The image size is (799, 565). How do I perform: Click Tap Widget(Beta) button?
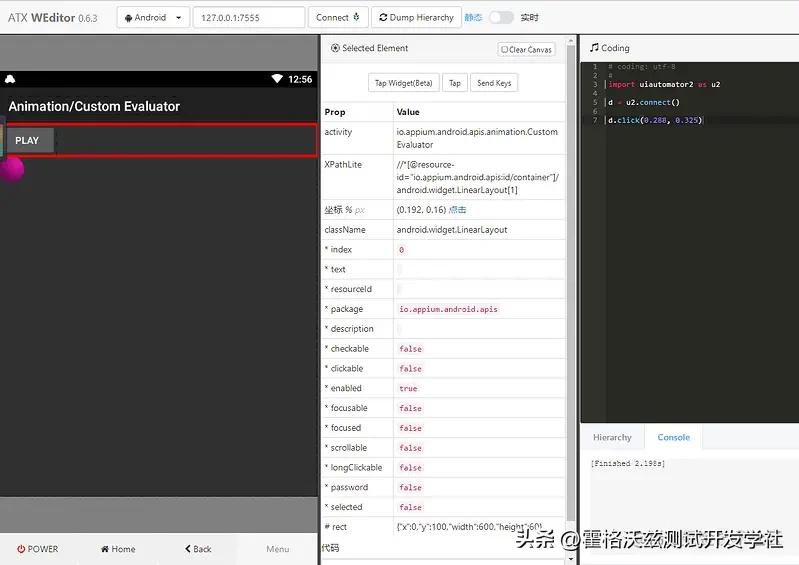[403, 83]
